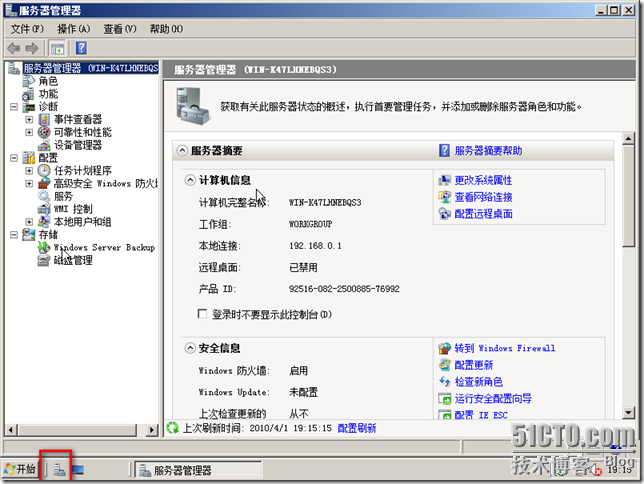
Task: Click the Windows Server Backup icon
Action: [44, 247]
